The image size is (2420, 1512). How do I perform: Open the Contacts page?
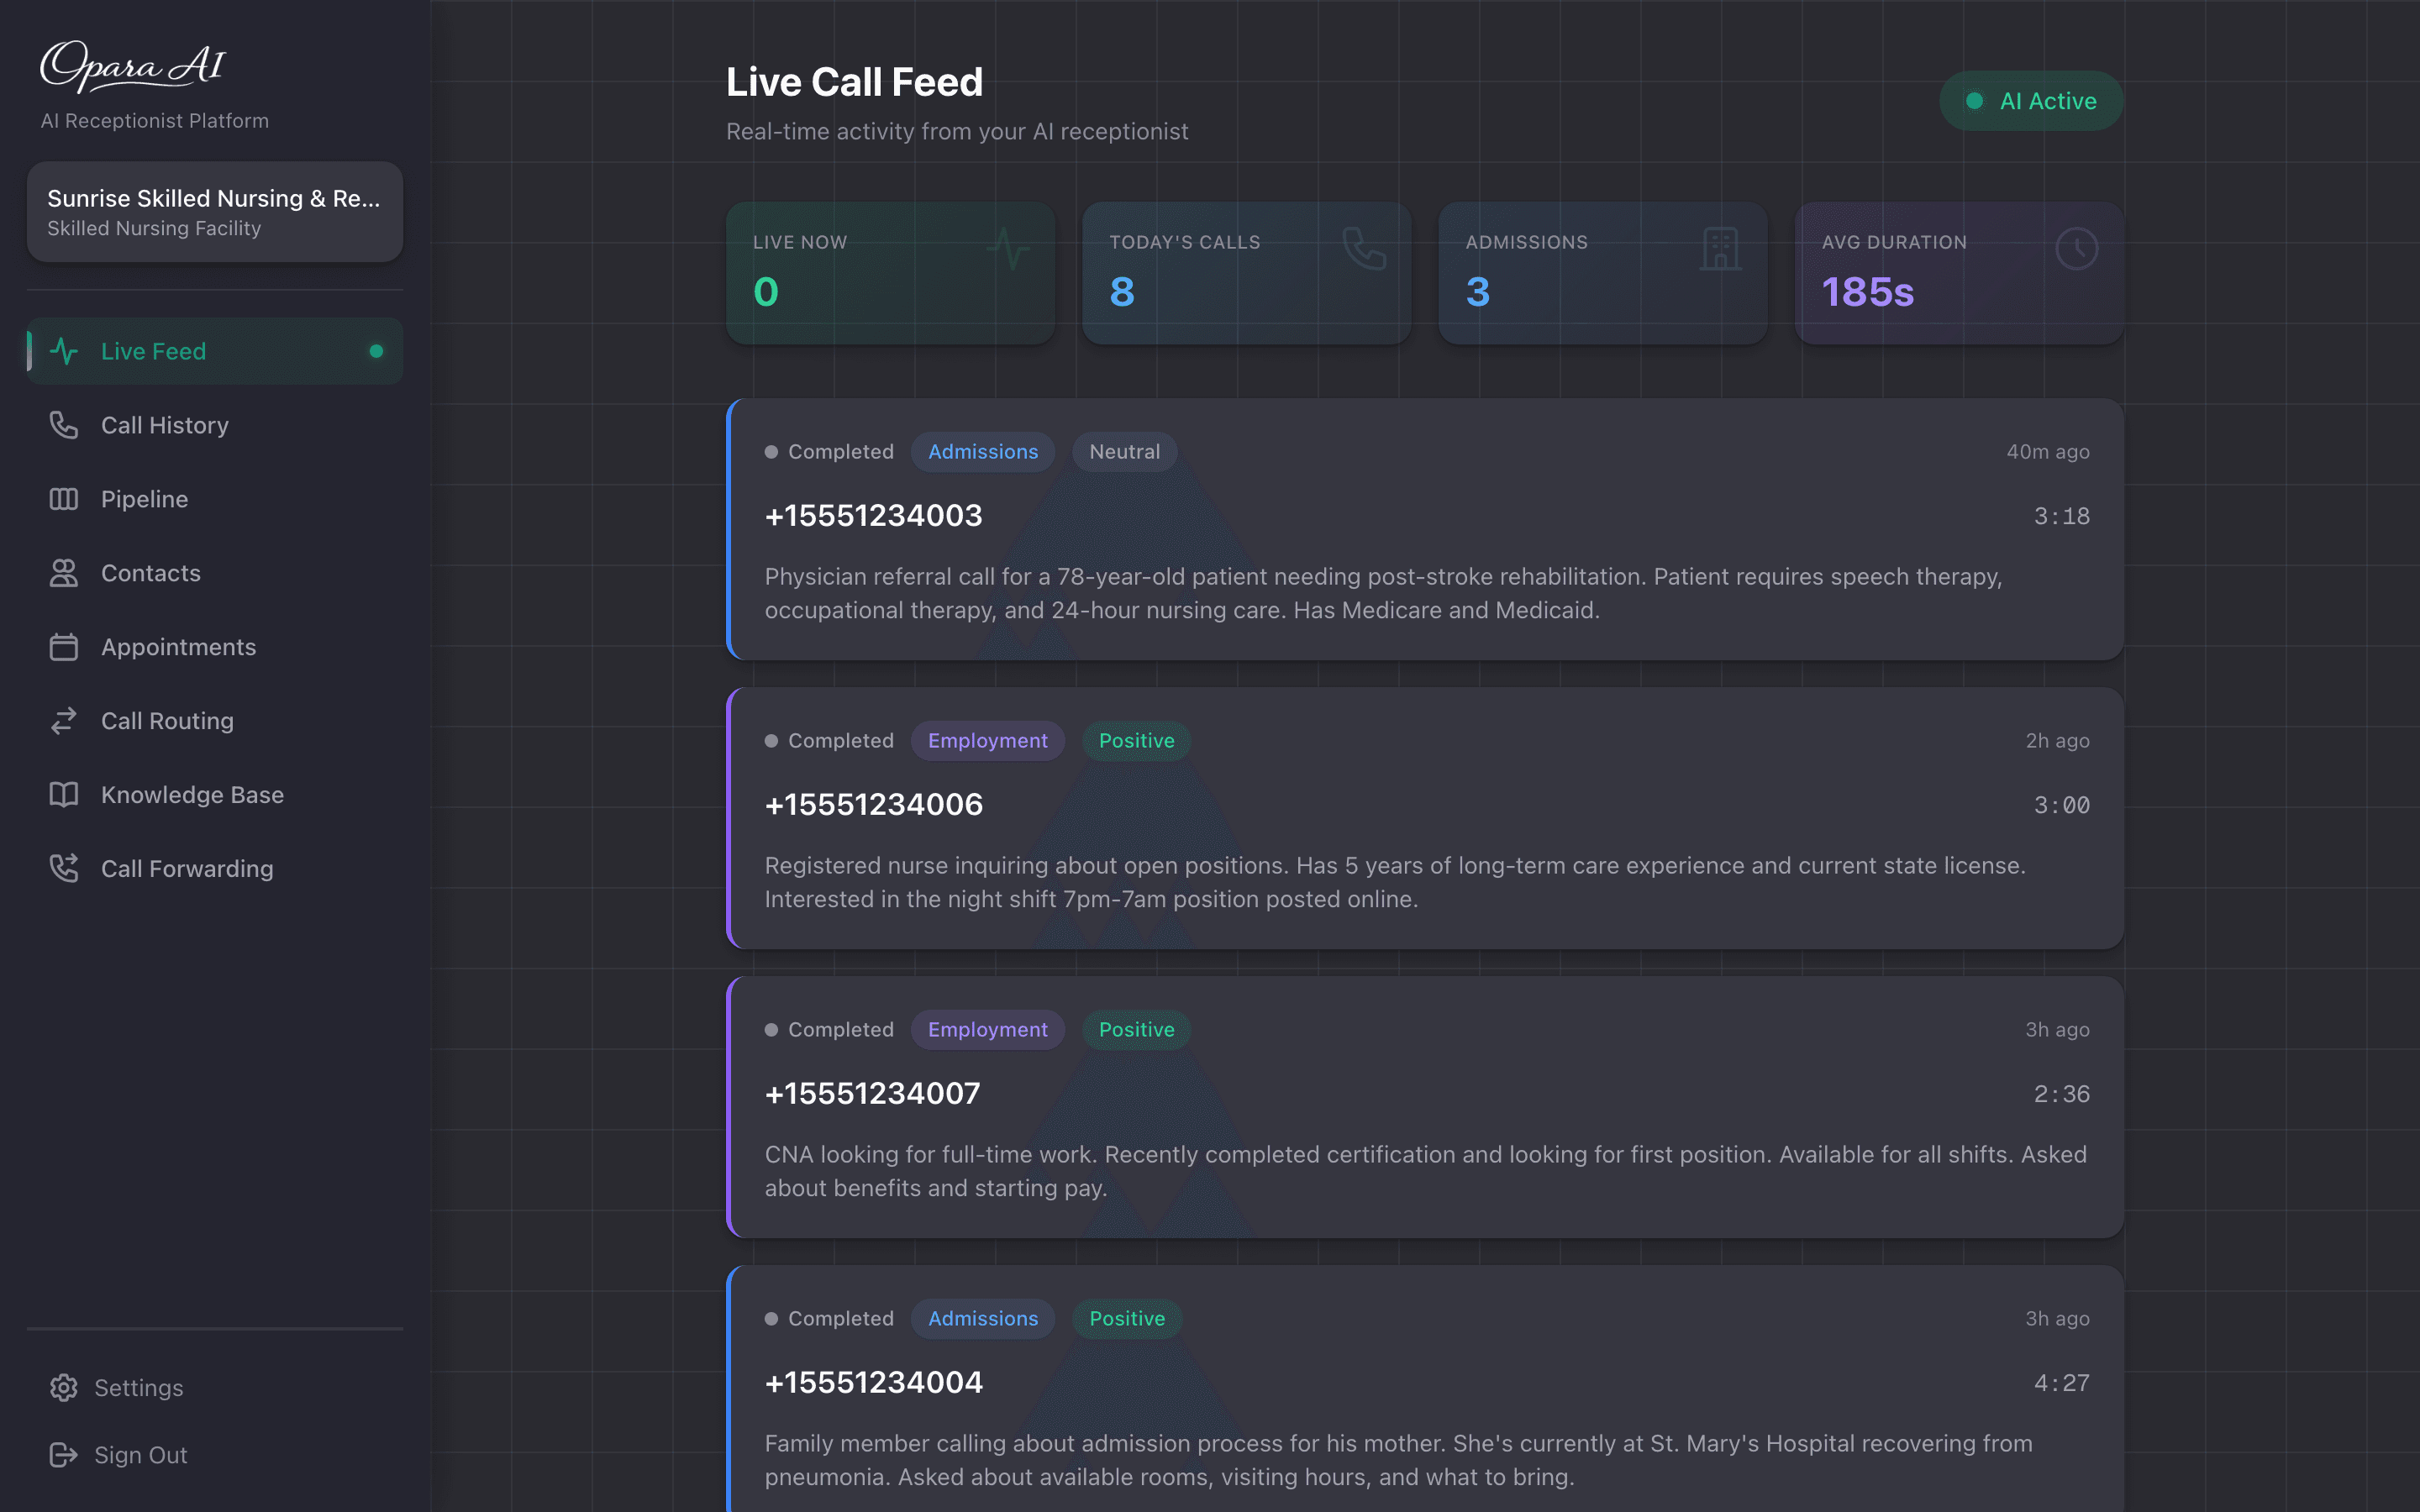pyautogui.click(x=215, y=573)
